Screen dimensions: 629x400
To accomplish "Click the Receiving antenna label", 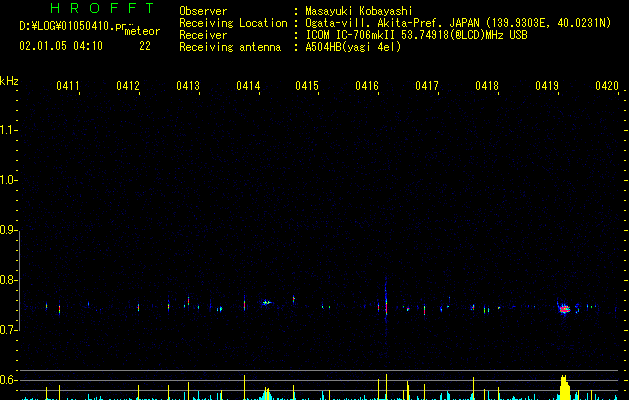I will pyautogui.click(x=230, y=47).
